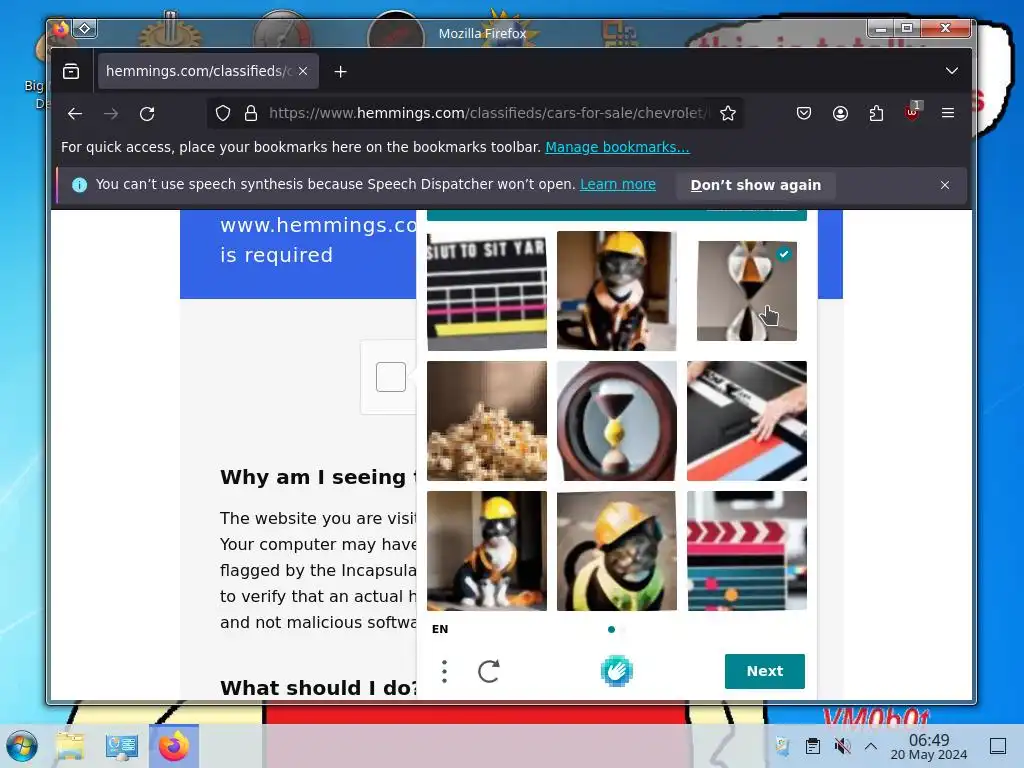Open the tracking protection shield icon
This screenshot has height=768, width=1024.
click(223, 114)
